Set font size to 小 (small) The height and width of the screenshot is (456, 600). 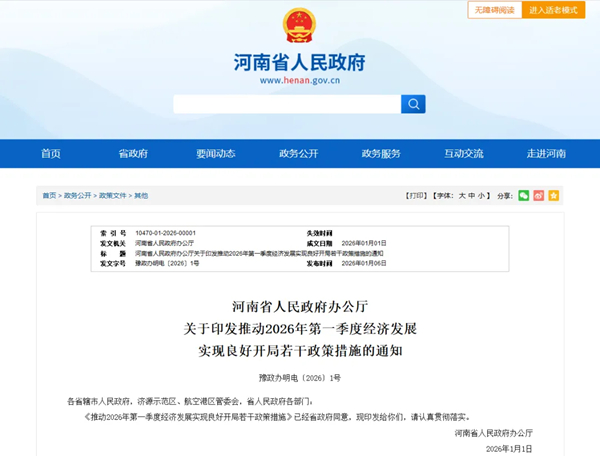(481, 196)
